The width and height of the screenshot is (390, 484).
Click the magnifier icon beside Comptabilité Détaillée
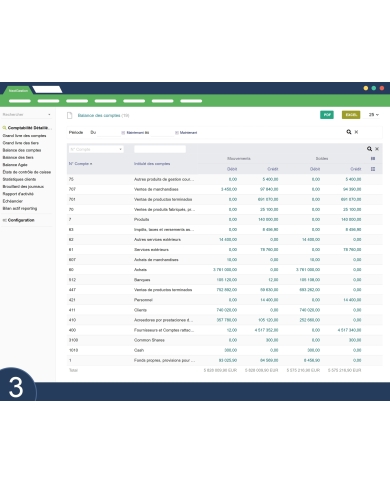pyautogui.click(x=4, y=128)
